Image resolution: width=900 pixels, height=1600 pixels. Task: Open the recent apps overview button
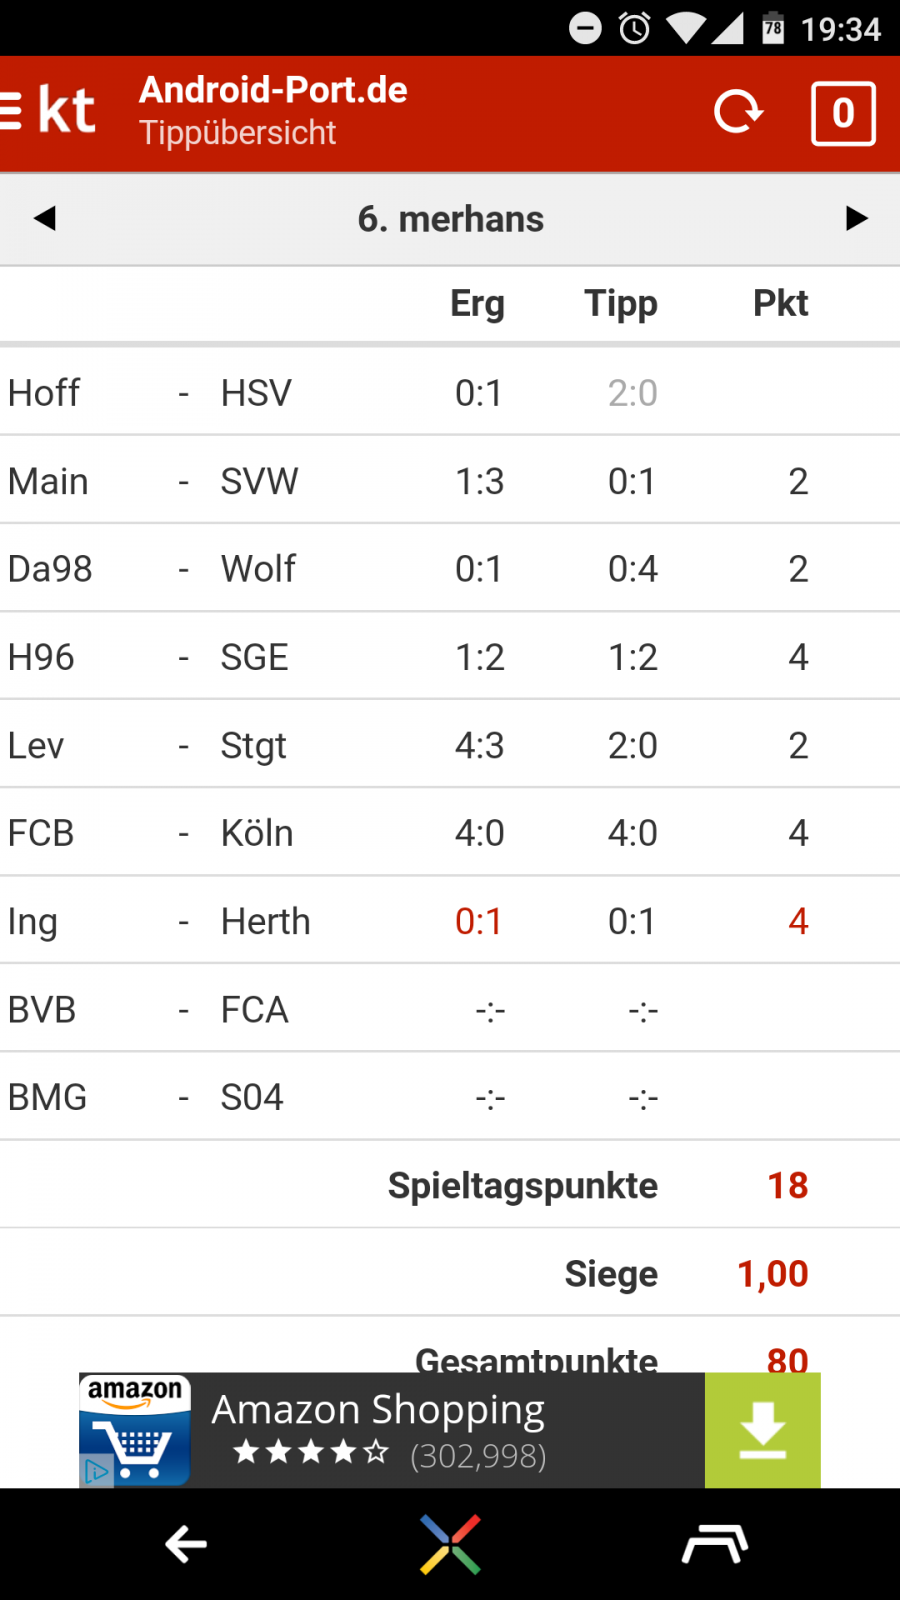714,1544
